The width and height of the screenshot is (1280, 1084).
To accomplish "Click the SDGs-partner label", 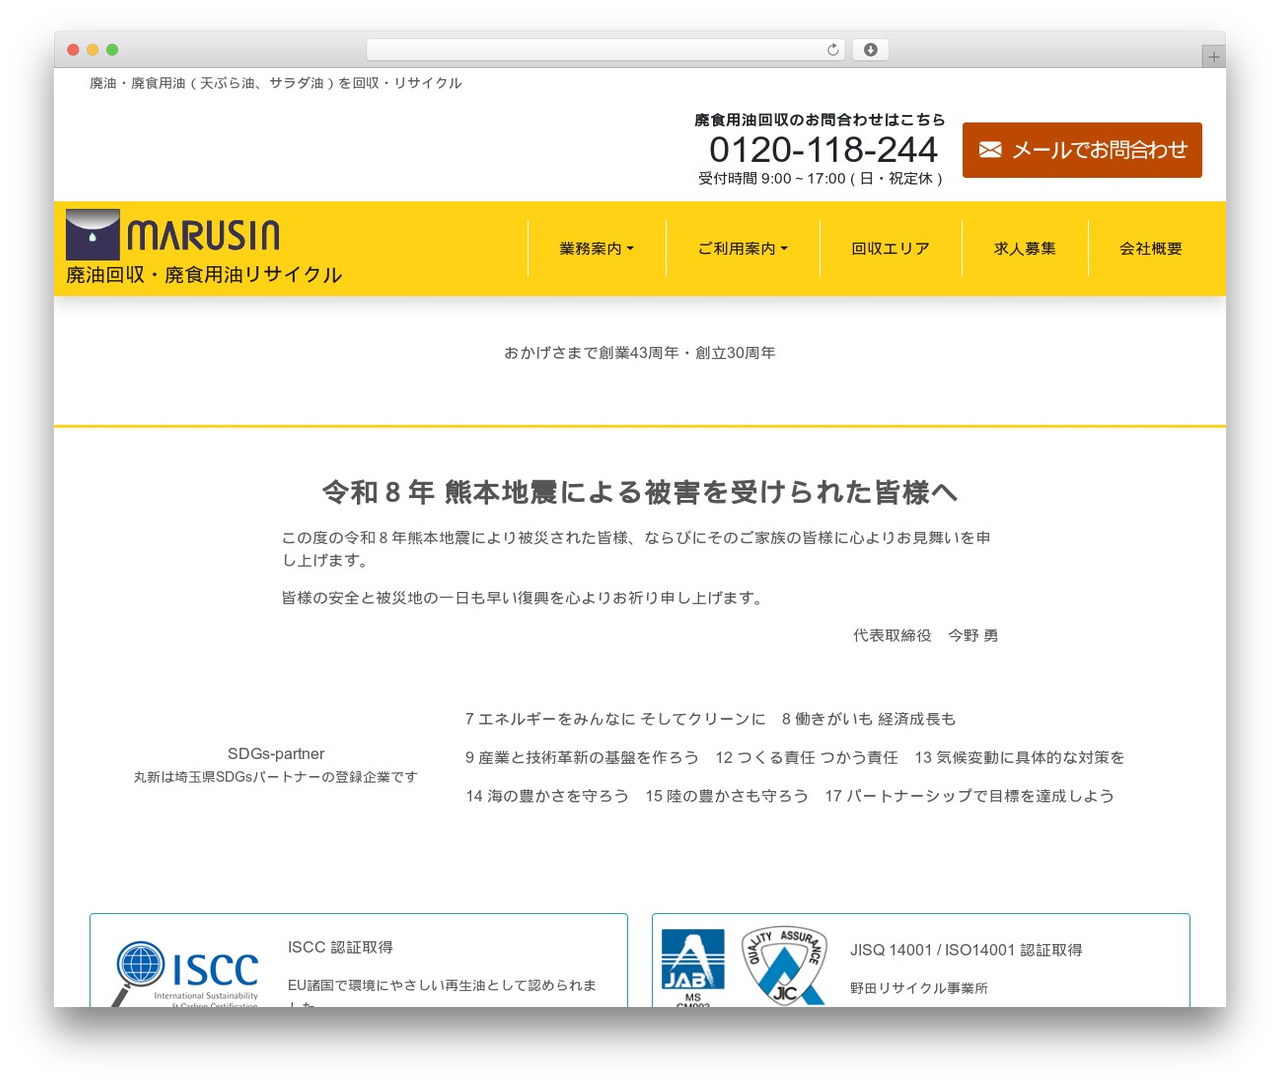I will pyautogui.click(x=276, y=754).
